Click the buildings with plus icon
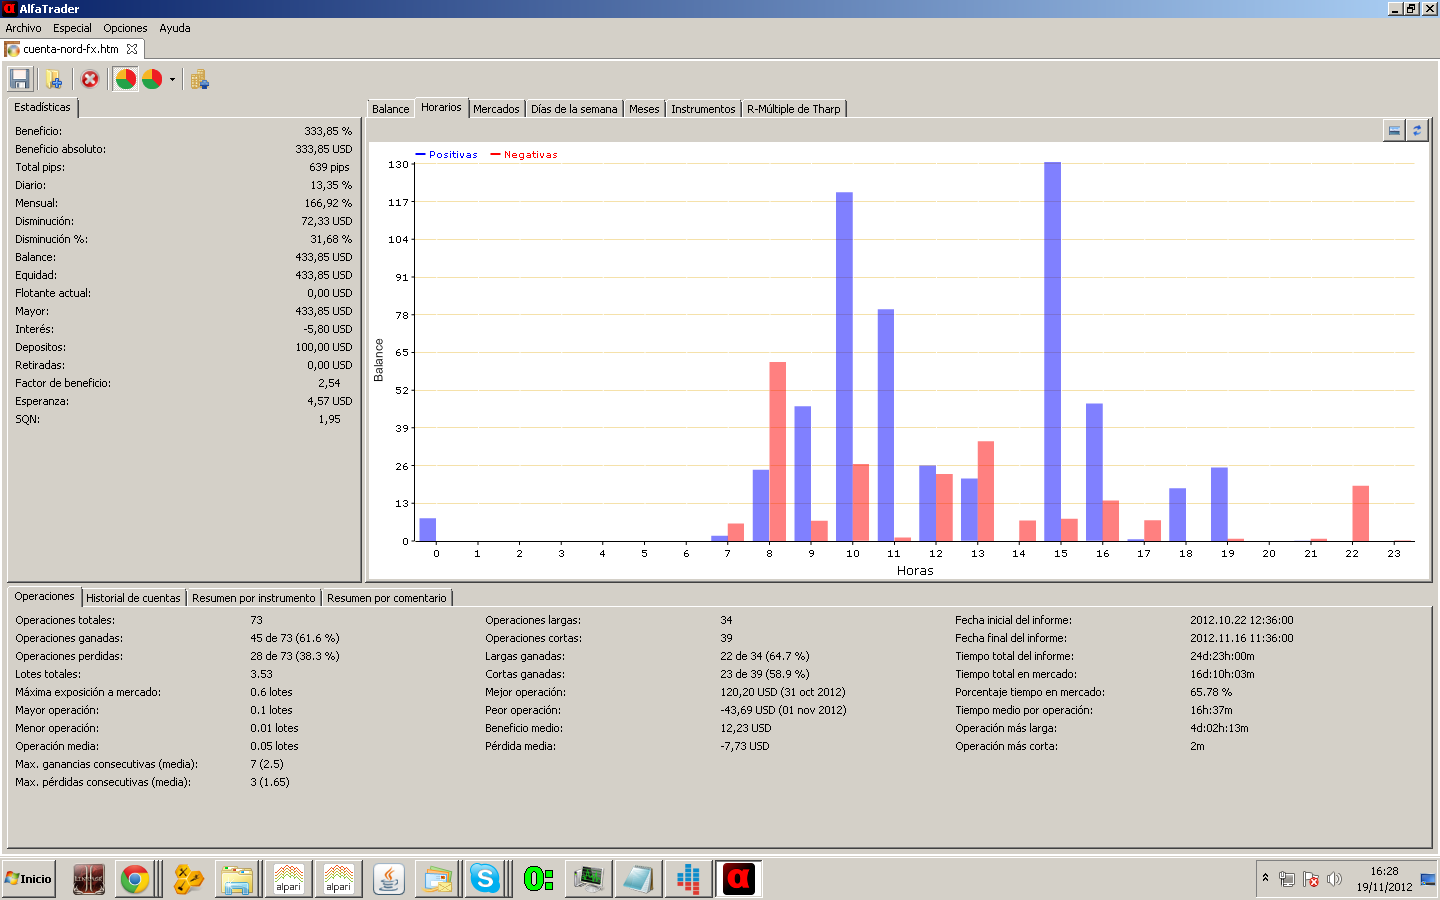The height and width of the screenshot is (900, 1440). [x=200, y=80]
